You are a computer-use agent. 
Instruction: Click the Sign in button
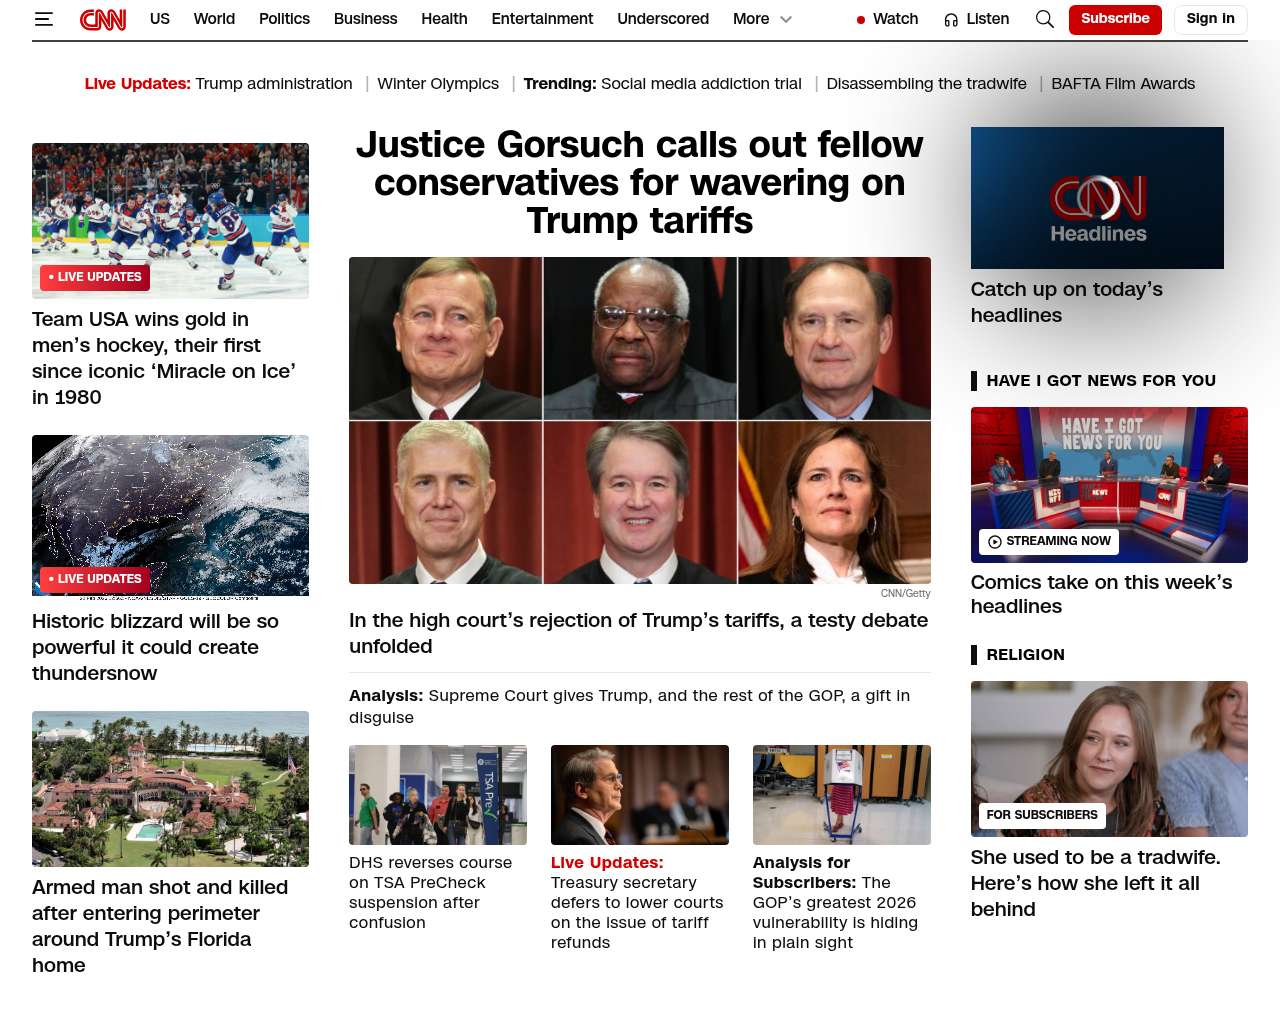[x=1210, y=19]
